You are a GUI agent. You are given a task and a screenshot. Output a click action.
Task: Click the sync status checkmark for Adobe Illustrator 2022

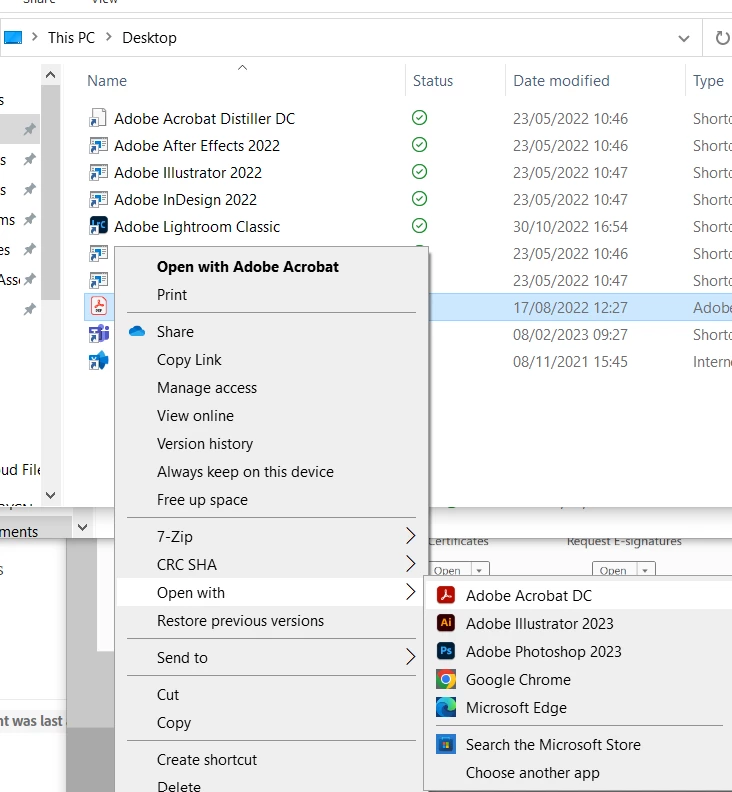419,172
